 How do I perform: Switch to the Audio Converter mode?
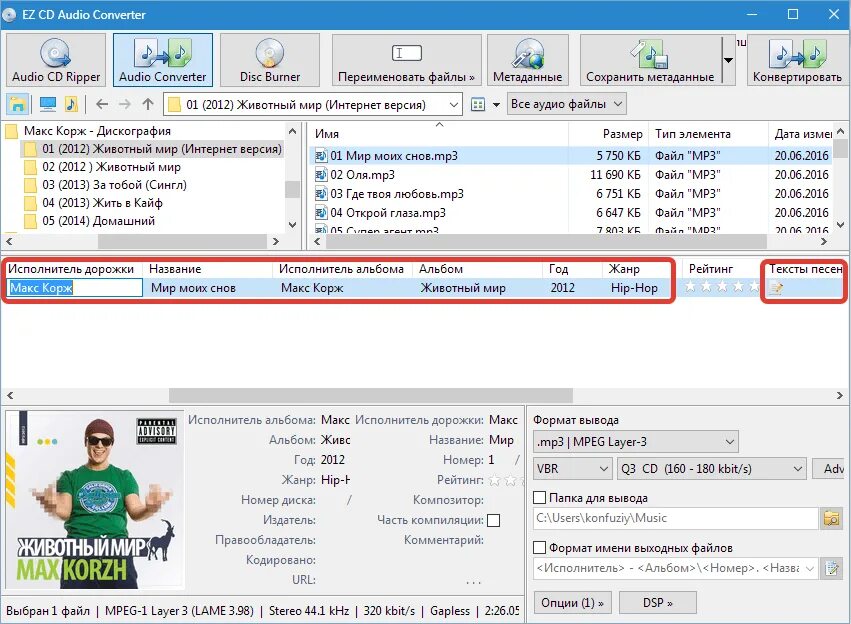(163, 60)
